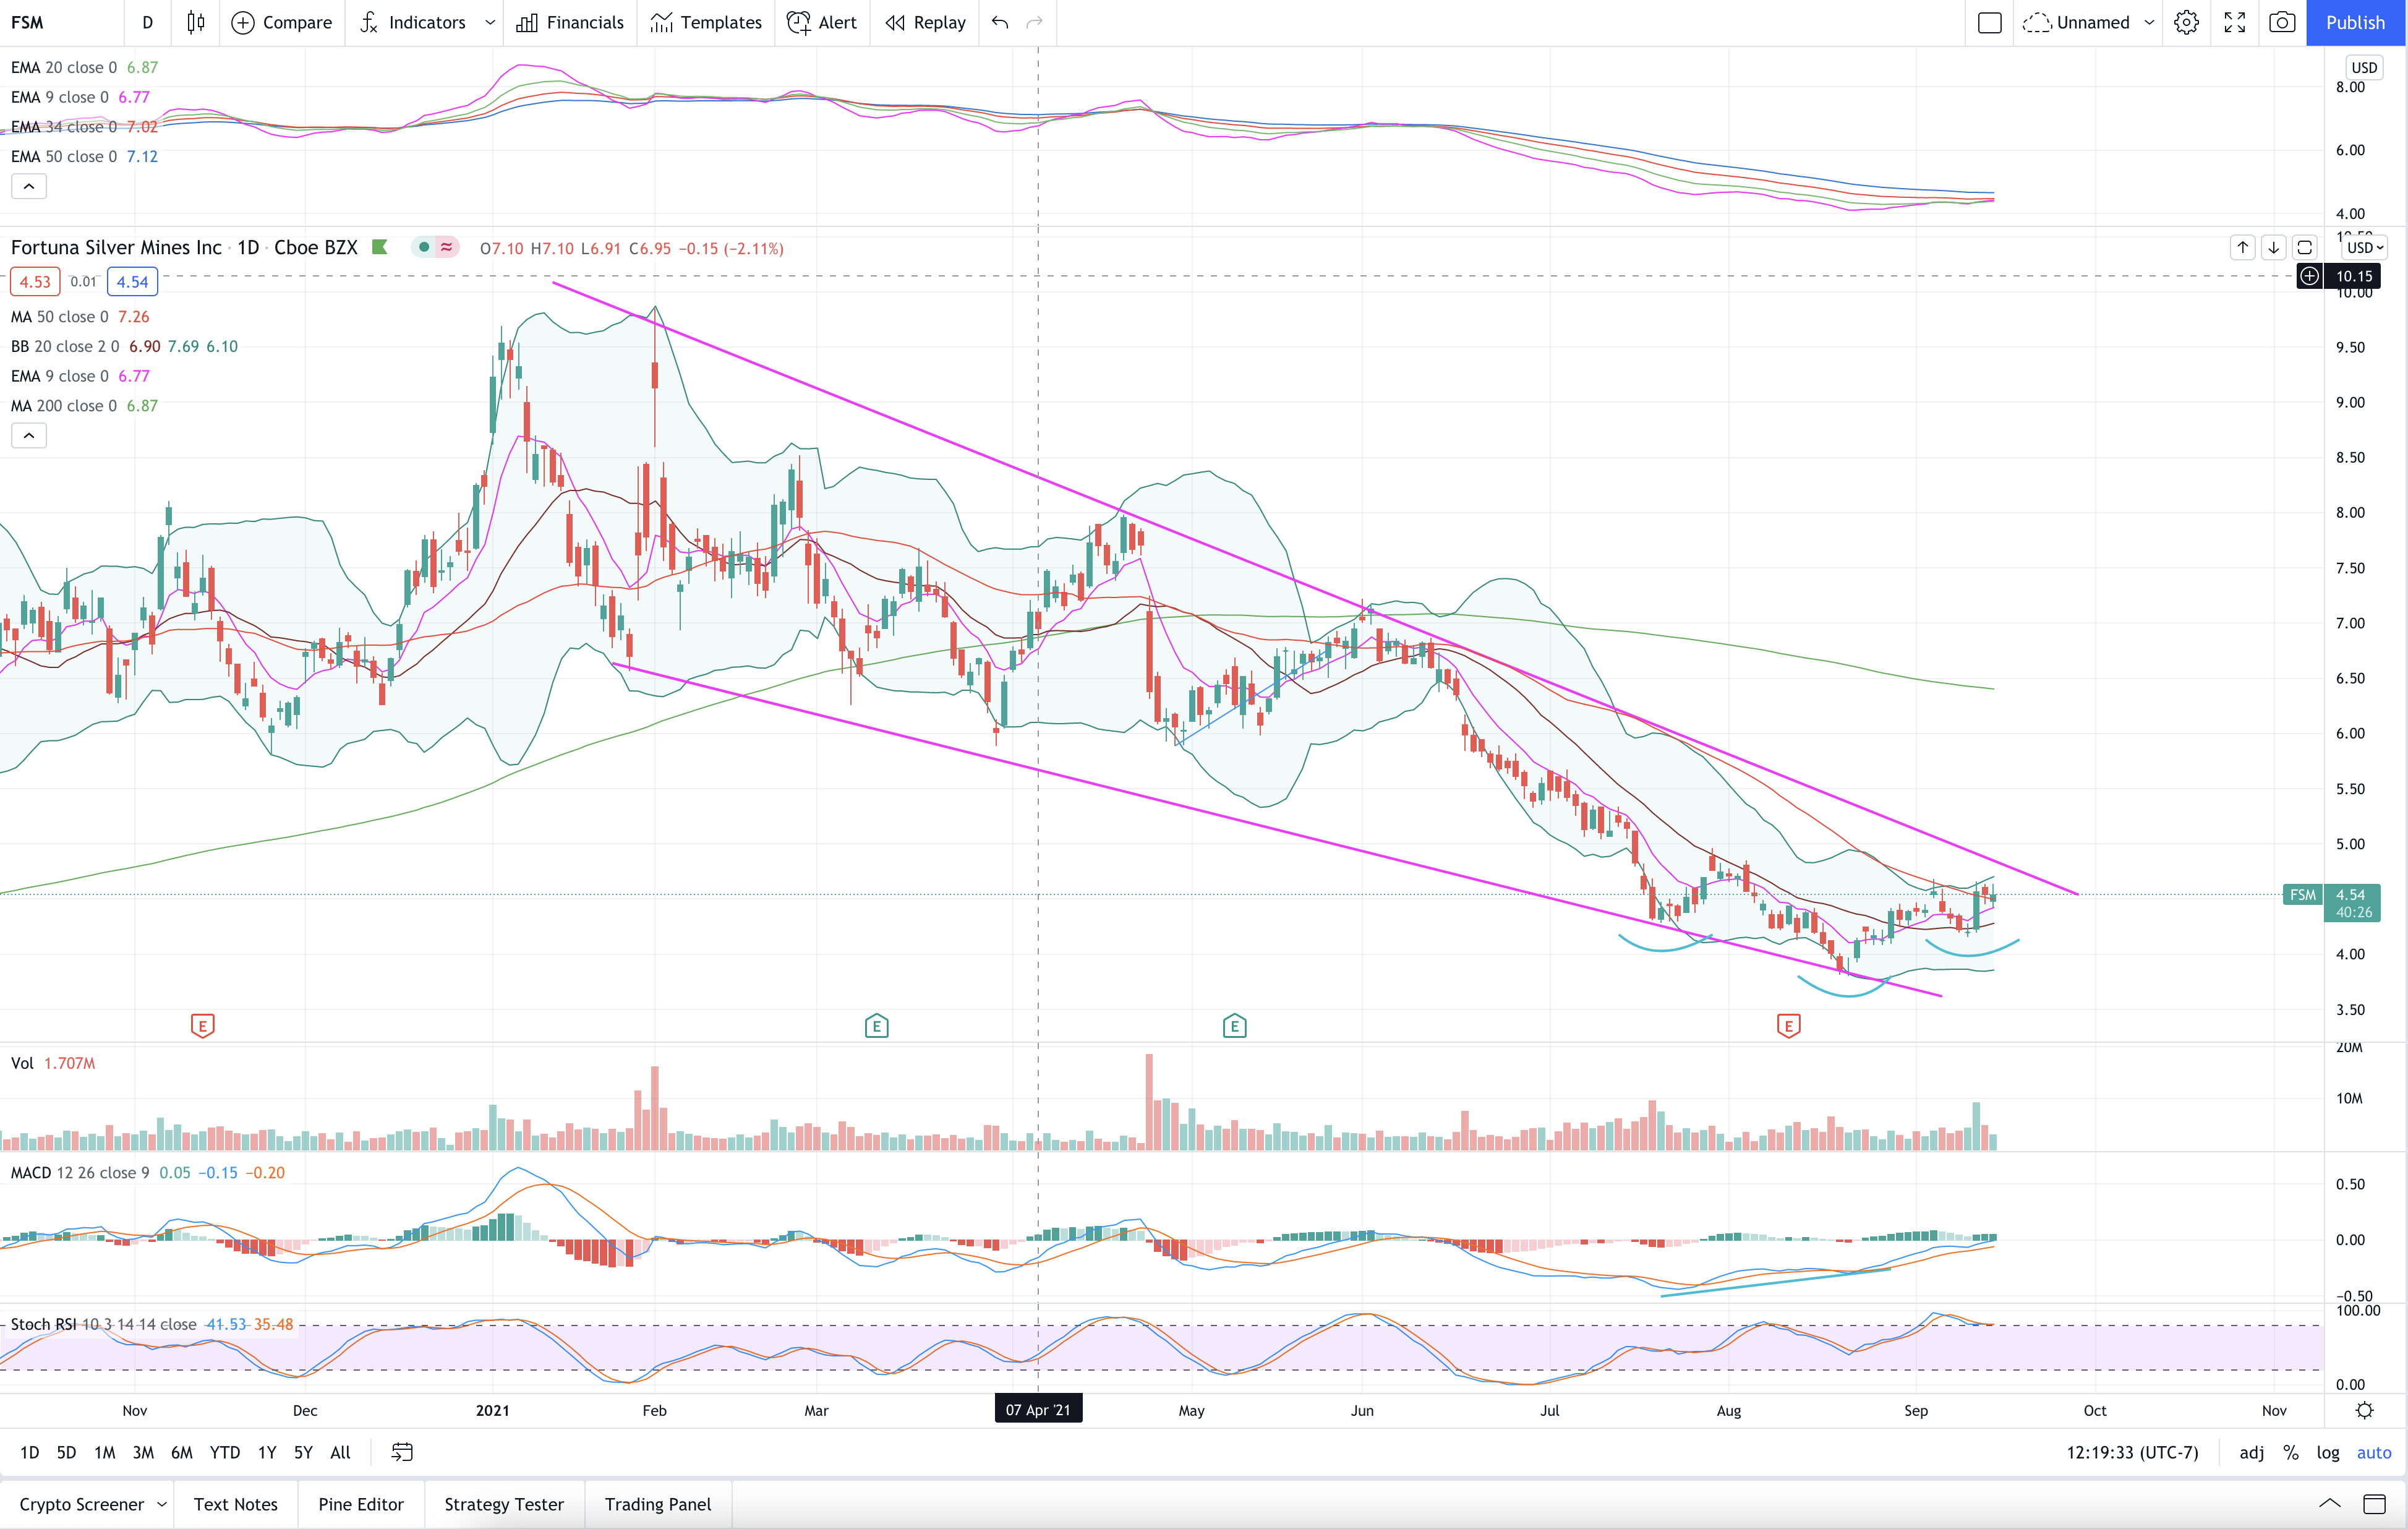Undo the last chart action

click(999, 22)
